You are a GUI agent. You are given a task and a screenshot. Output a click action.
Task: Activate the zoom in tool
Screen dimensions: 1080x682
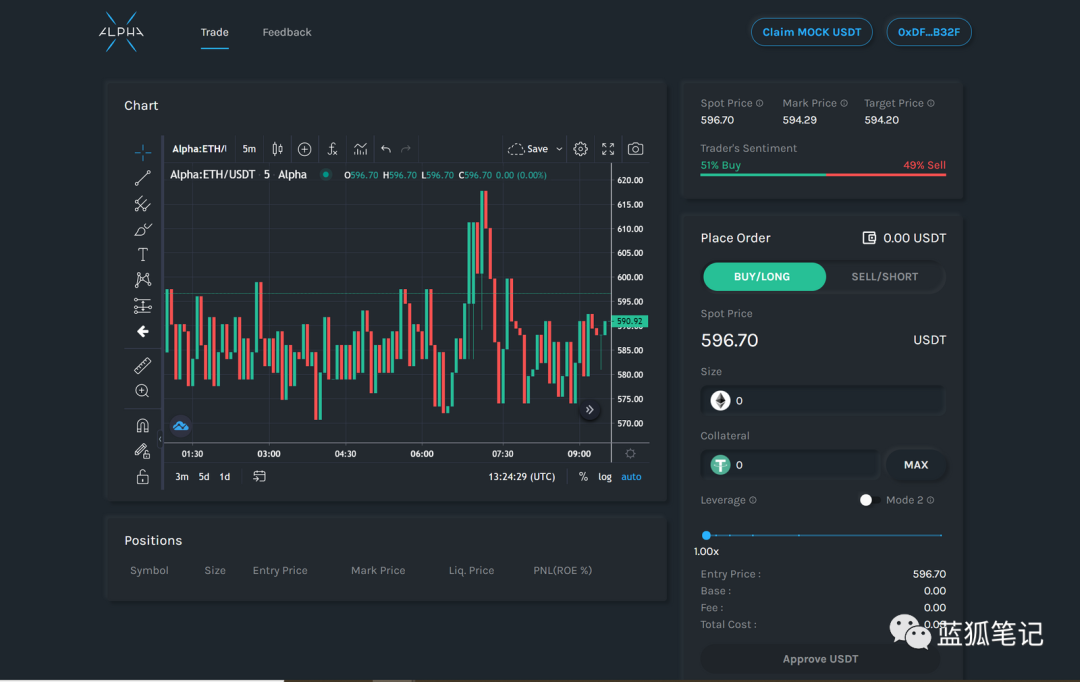143,391
